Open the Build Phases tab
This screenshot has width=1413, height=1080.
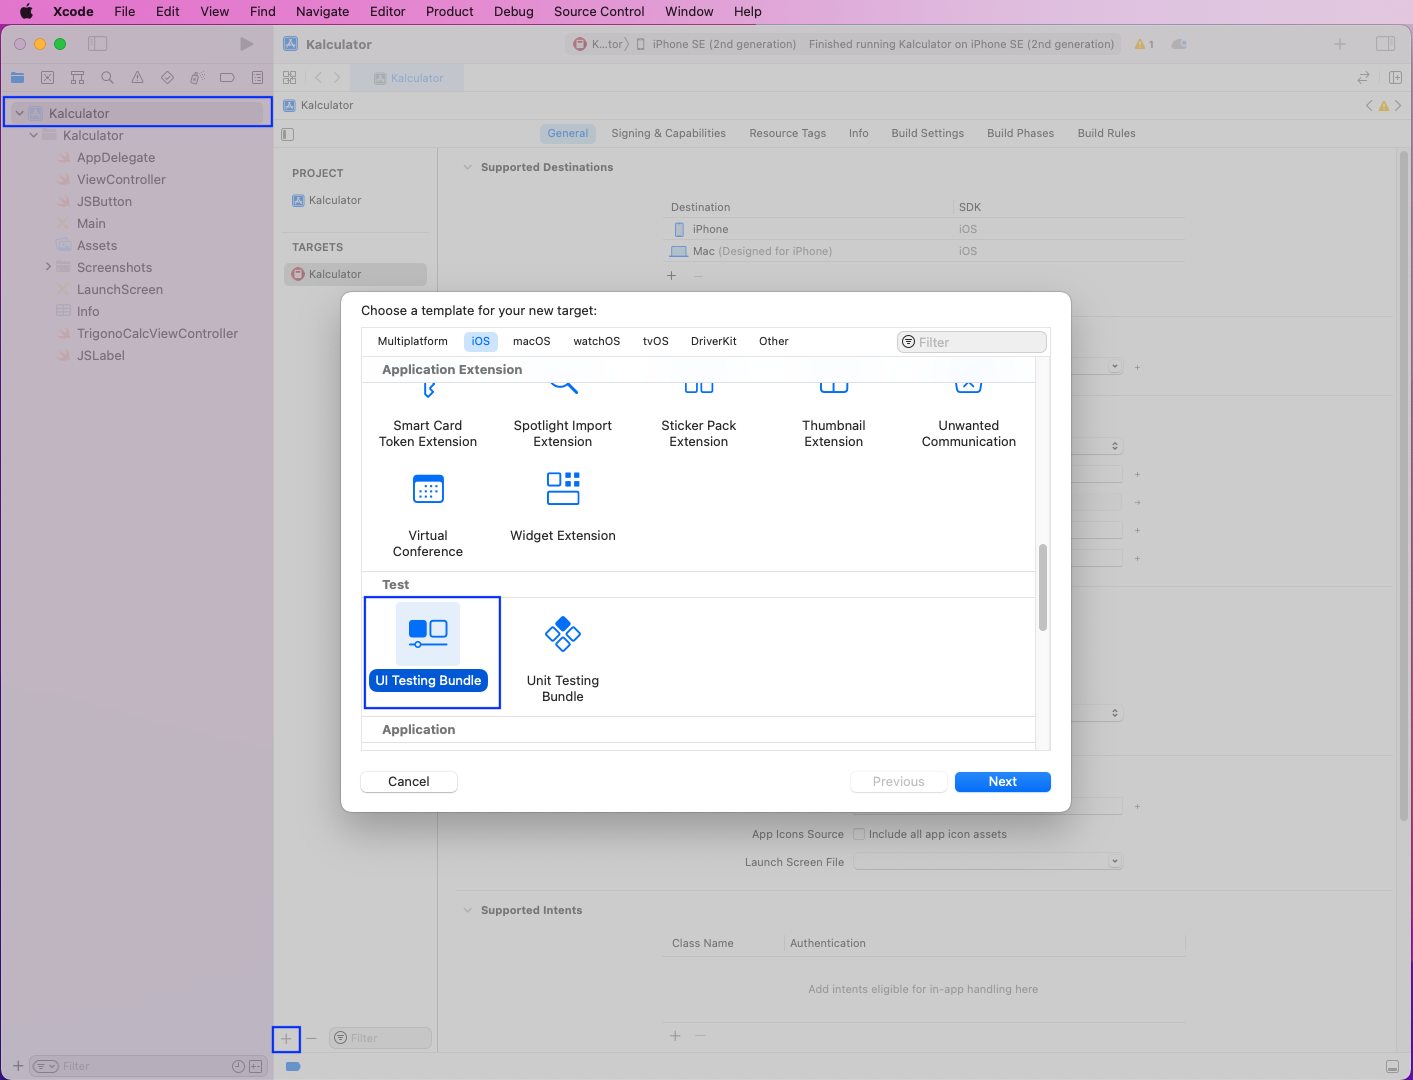pyautogui.click(x=1021, y=133)
